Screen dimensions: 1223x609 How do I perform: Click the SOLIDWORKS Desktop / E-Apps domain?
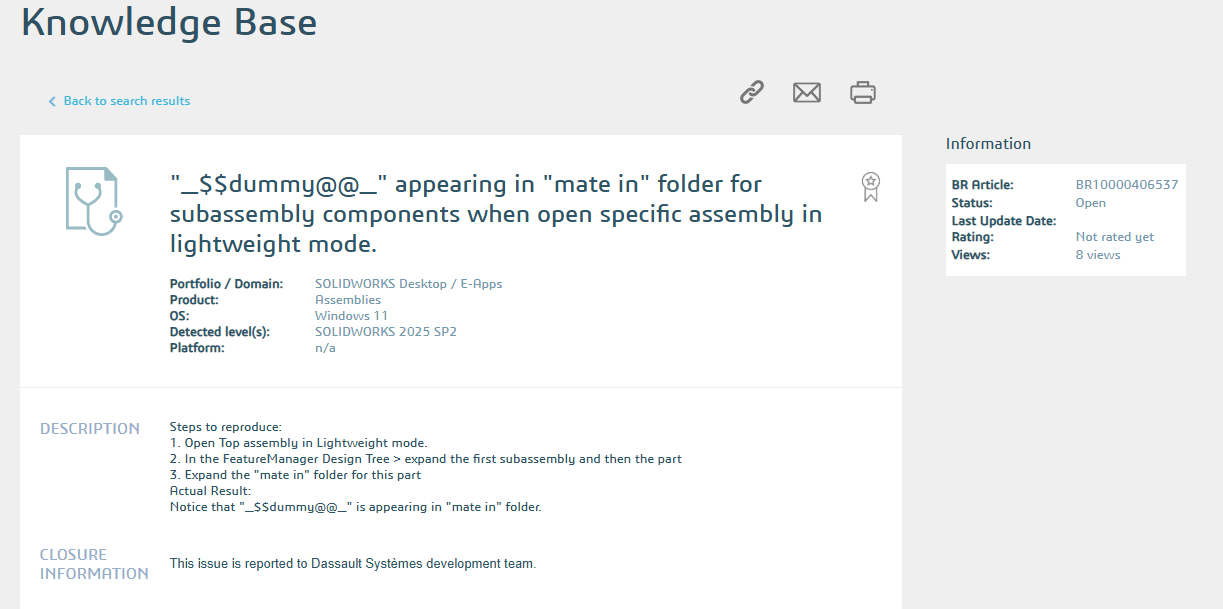coord(408,284)
